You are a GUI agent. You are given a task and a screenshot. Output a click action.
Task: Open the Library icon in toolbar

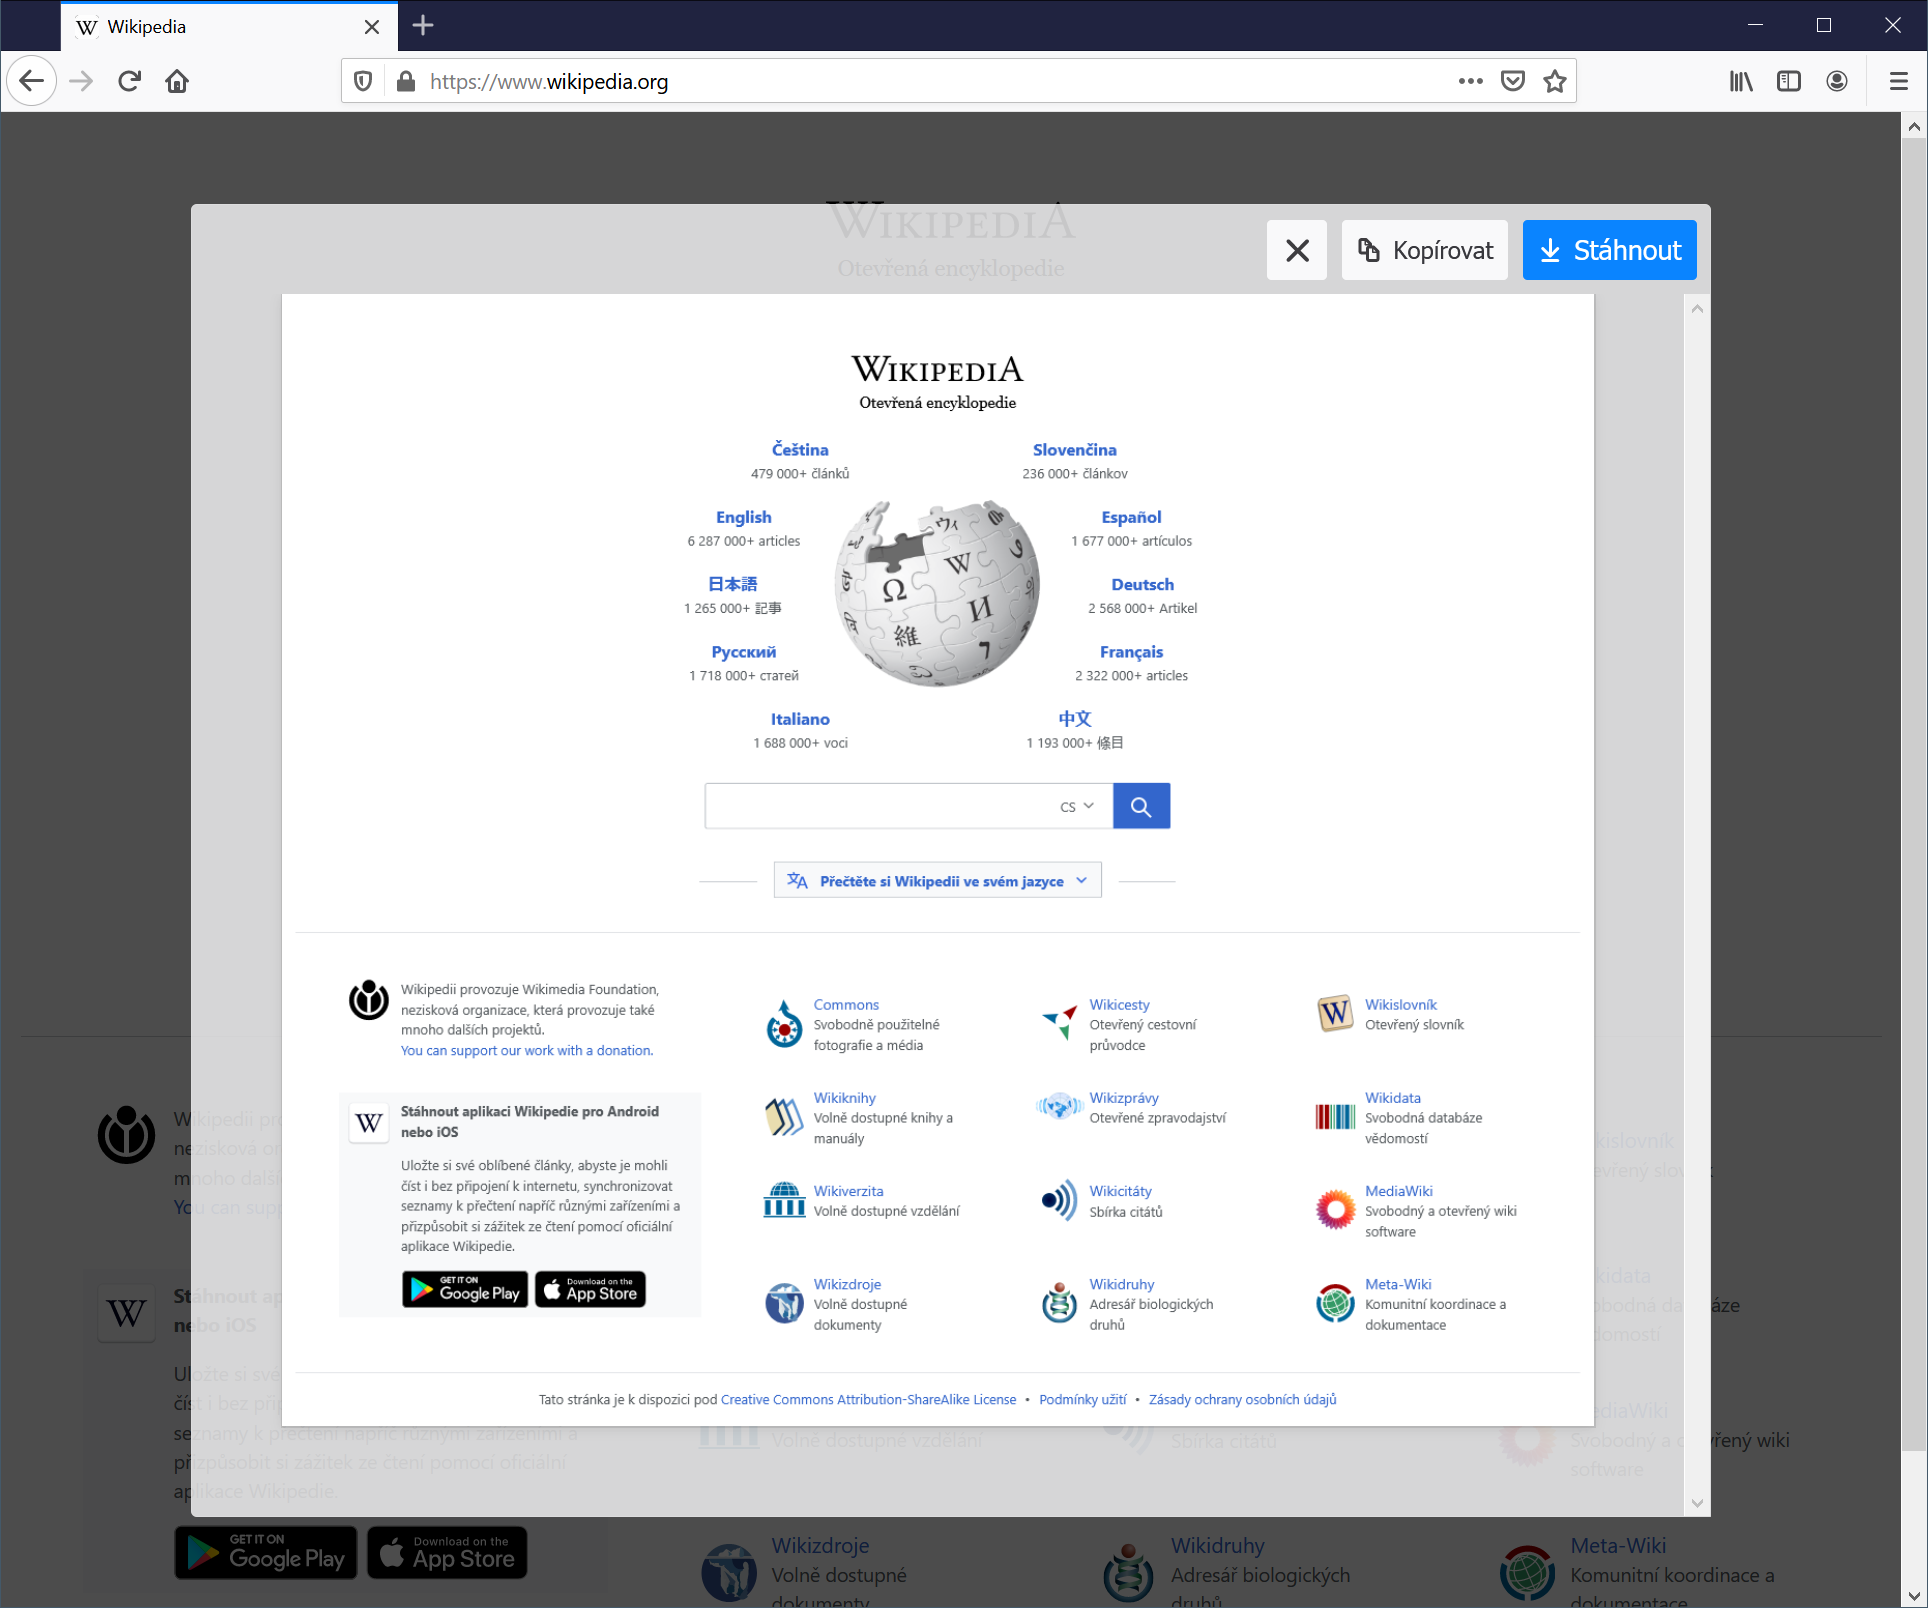pos(1741,81)
